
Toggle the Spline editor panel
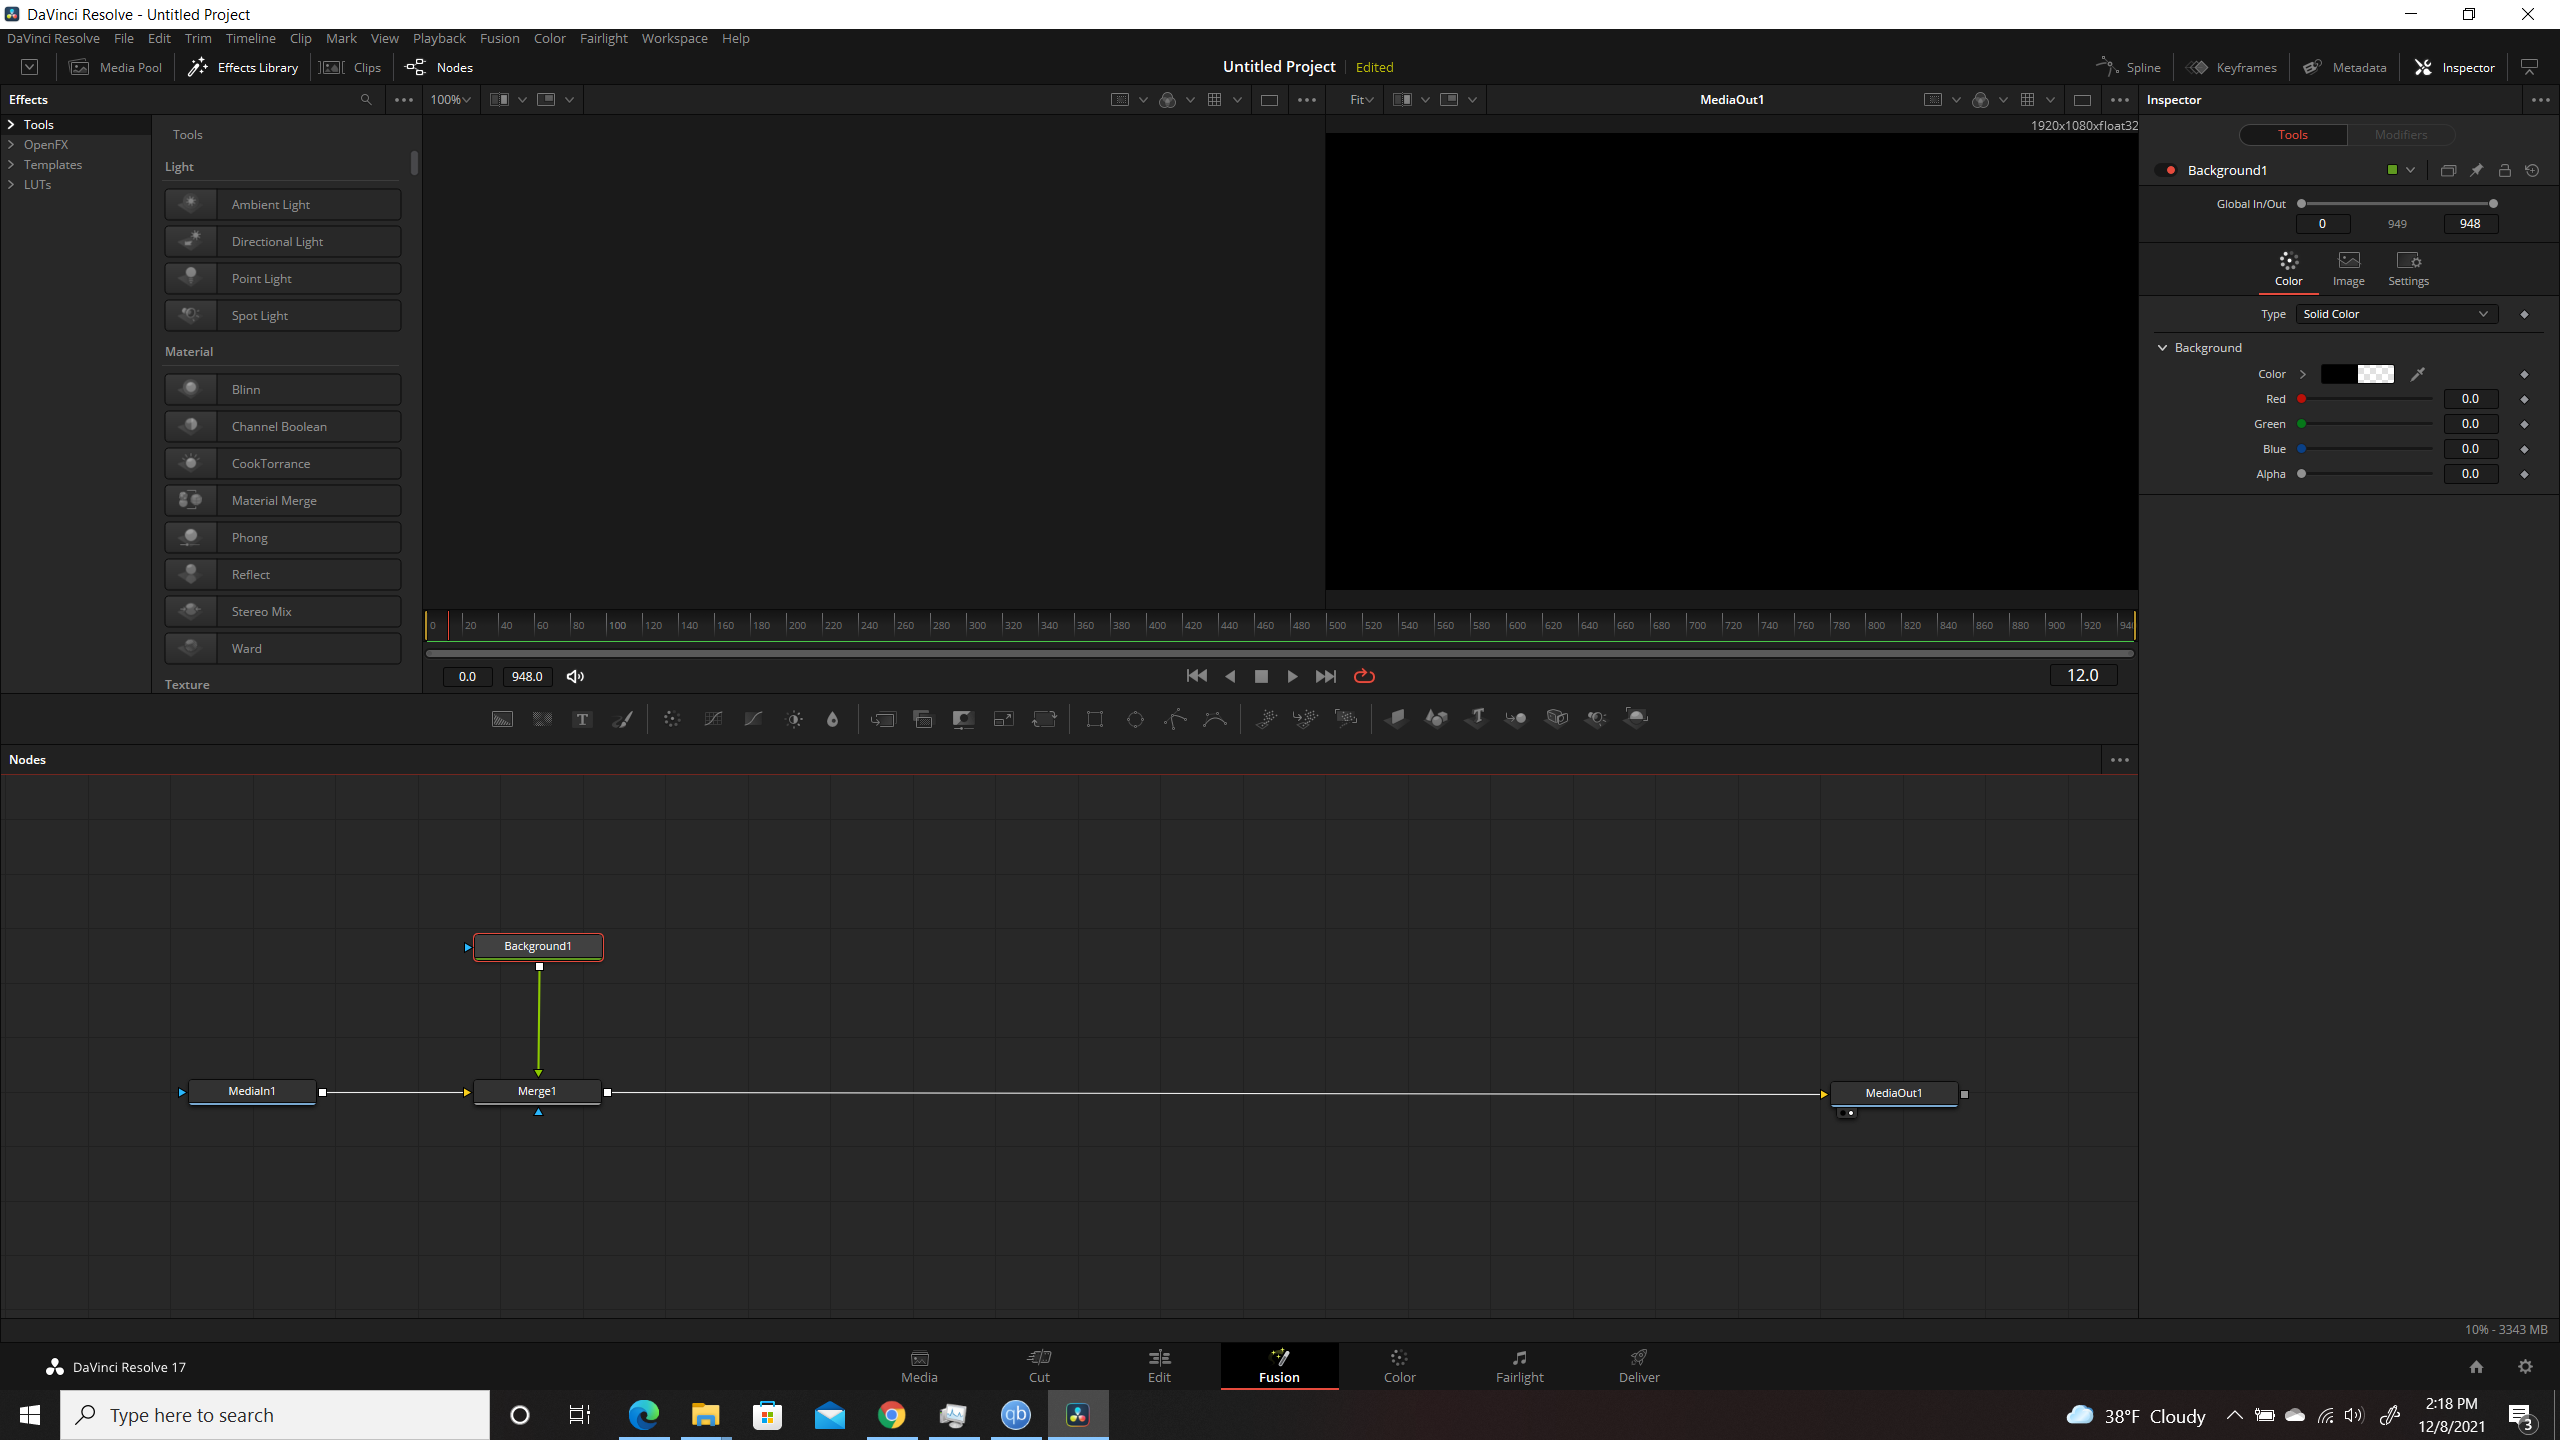coord(2129,67)
